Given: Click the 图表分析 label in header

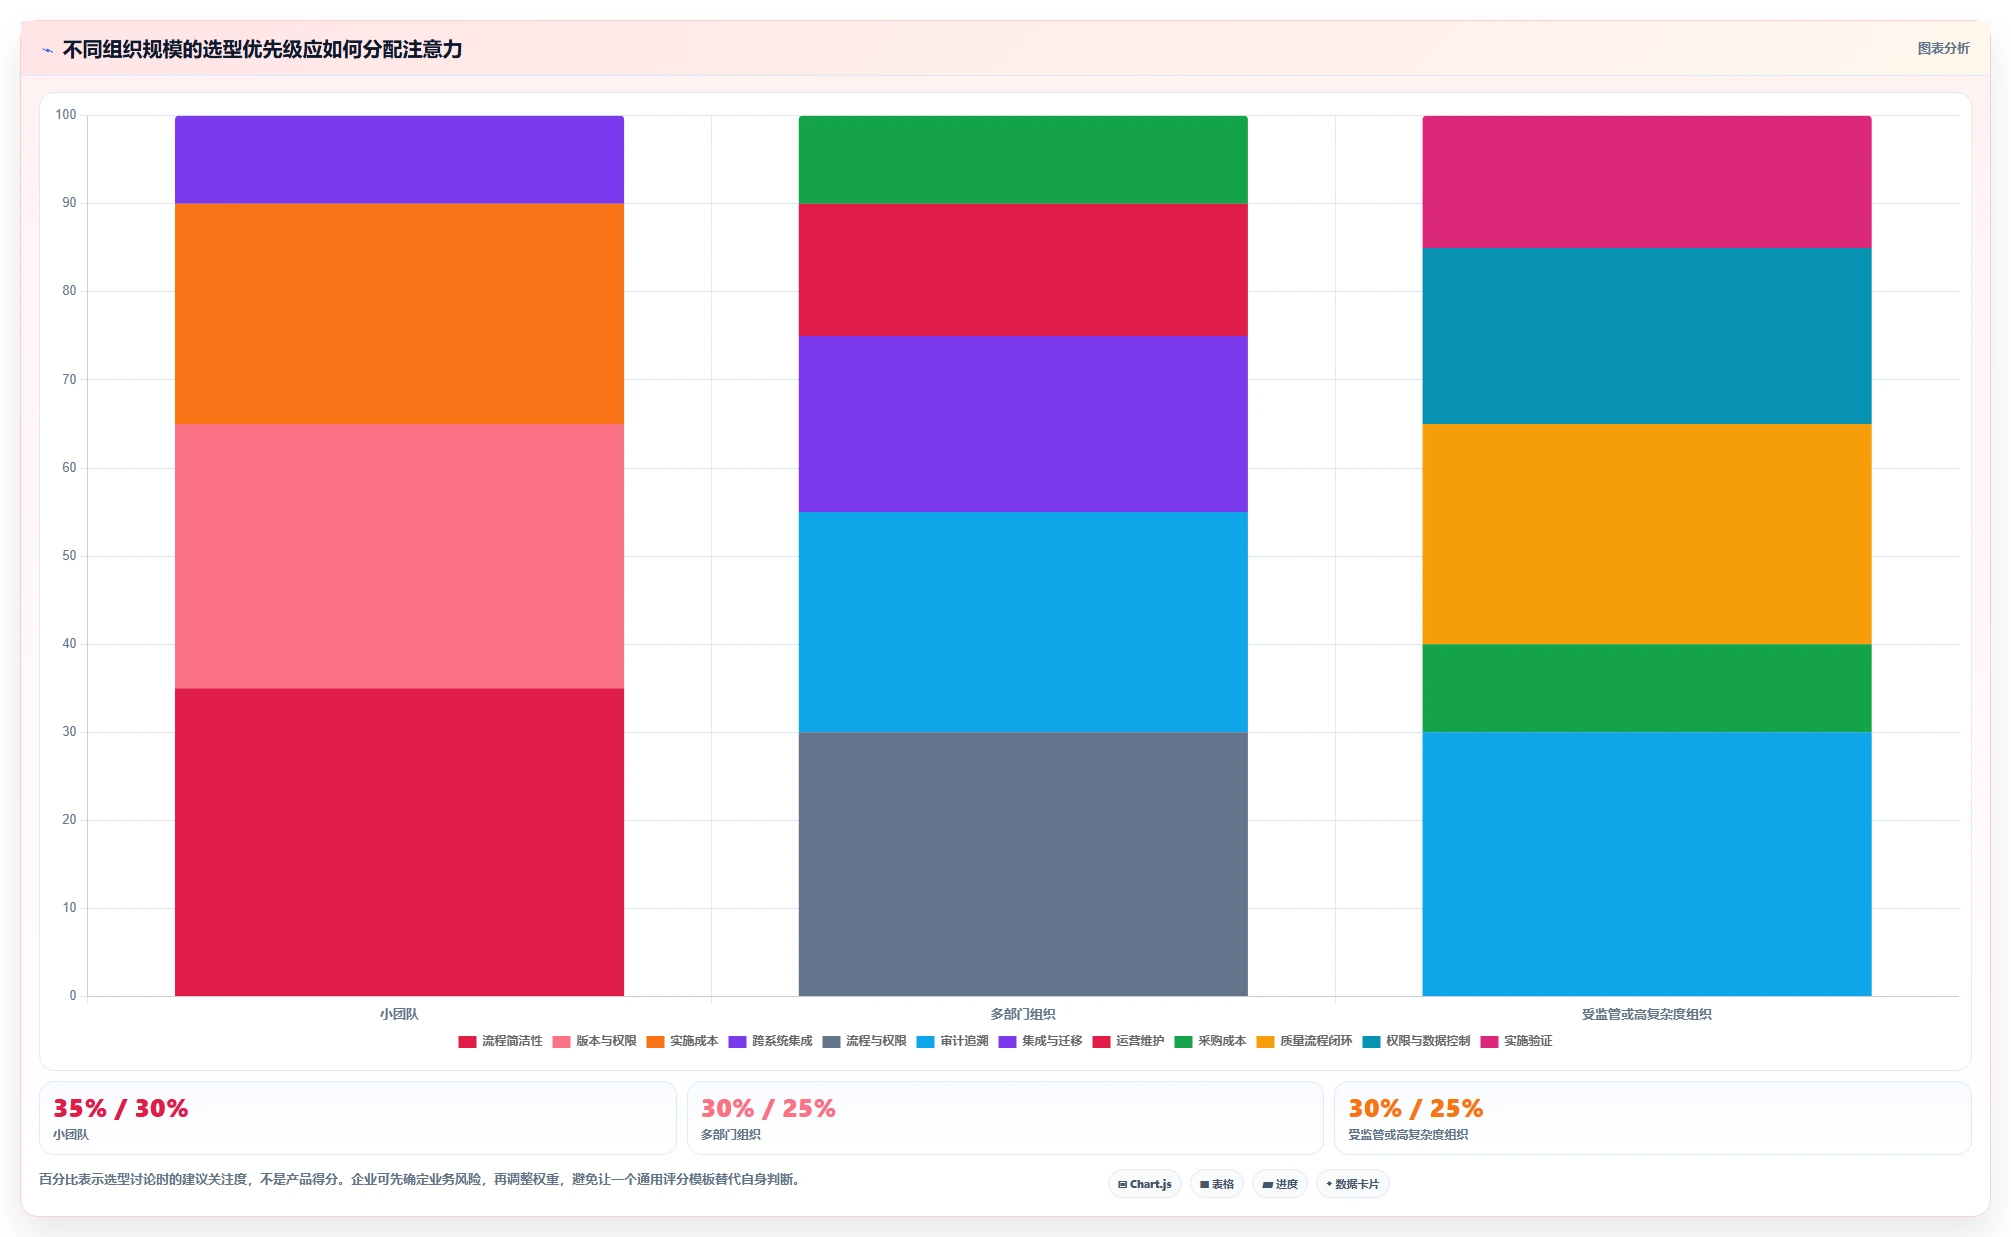Looking at the screenshot, I should click(x=1943, y=48).
